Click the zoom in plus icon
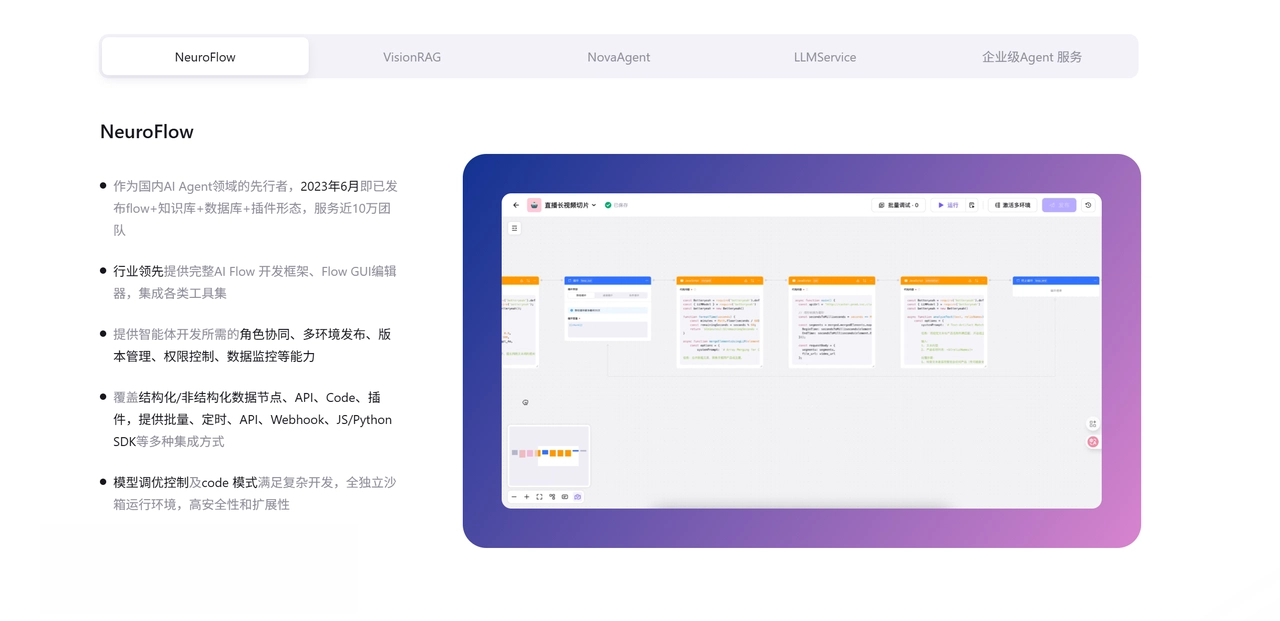This screenshot has height=621, width=1280. point(527,497)
